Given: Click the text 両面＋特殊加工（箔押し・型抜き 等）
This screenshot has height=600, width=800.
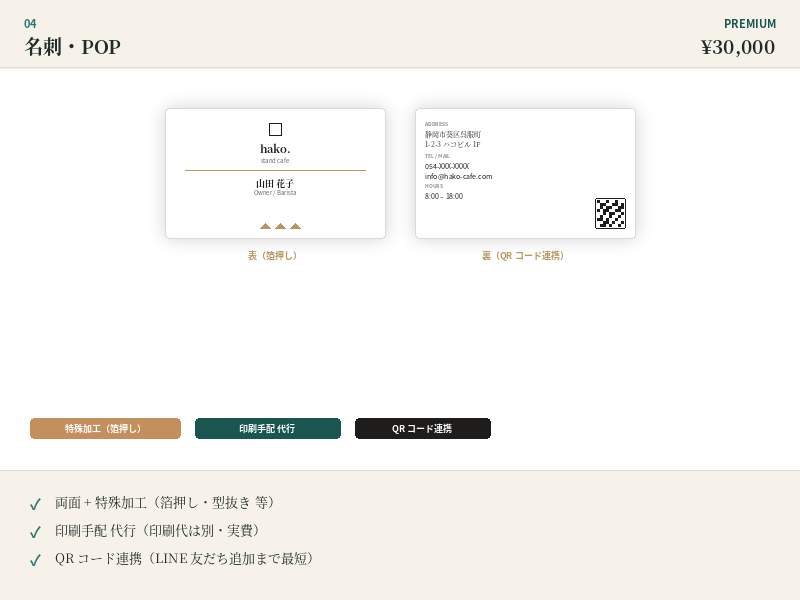Looking at the screenshot, I should [165, 503].
